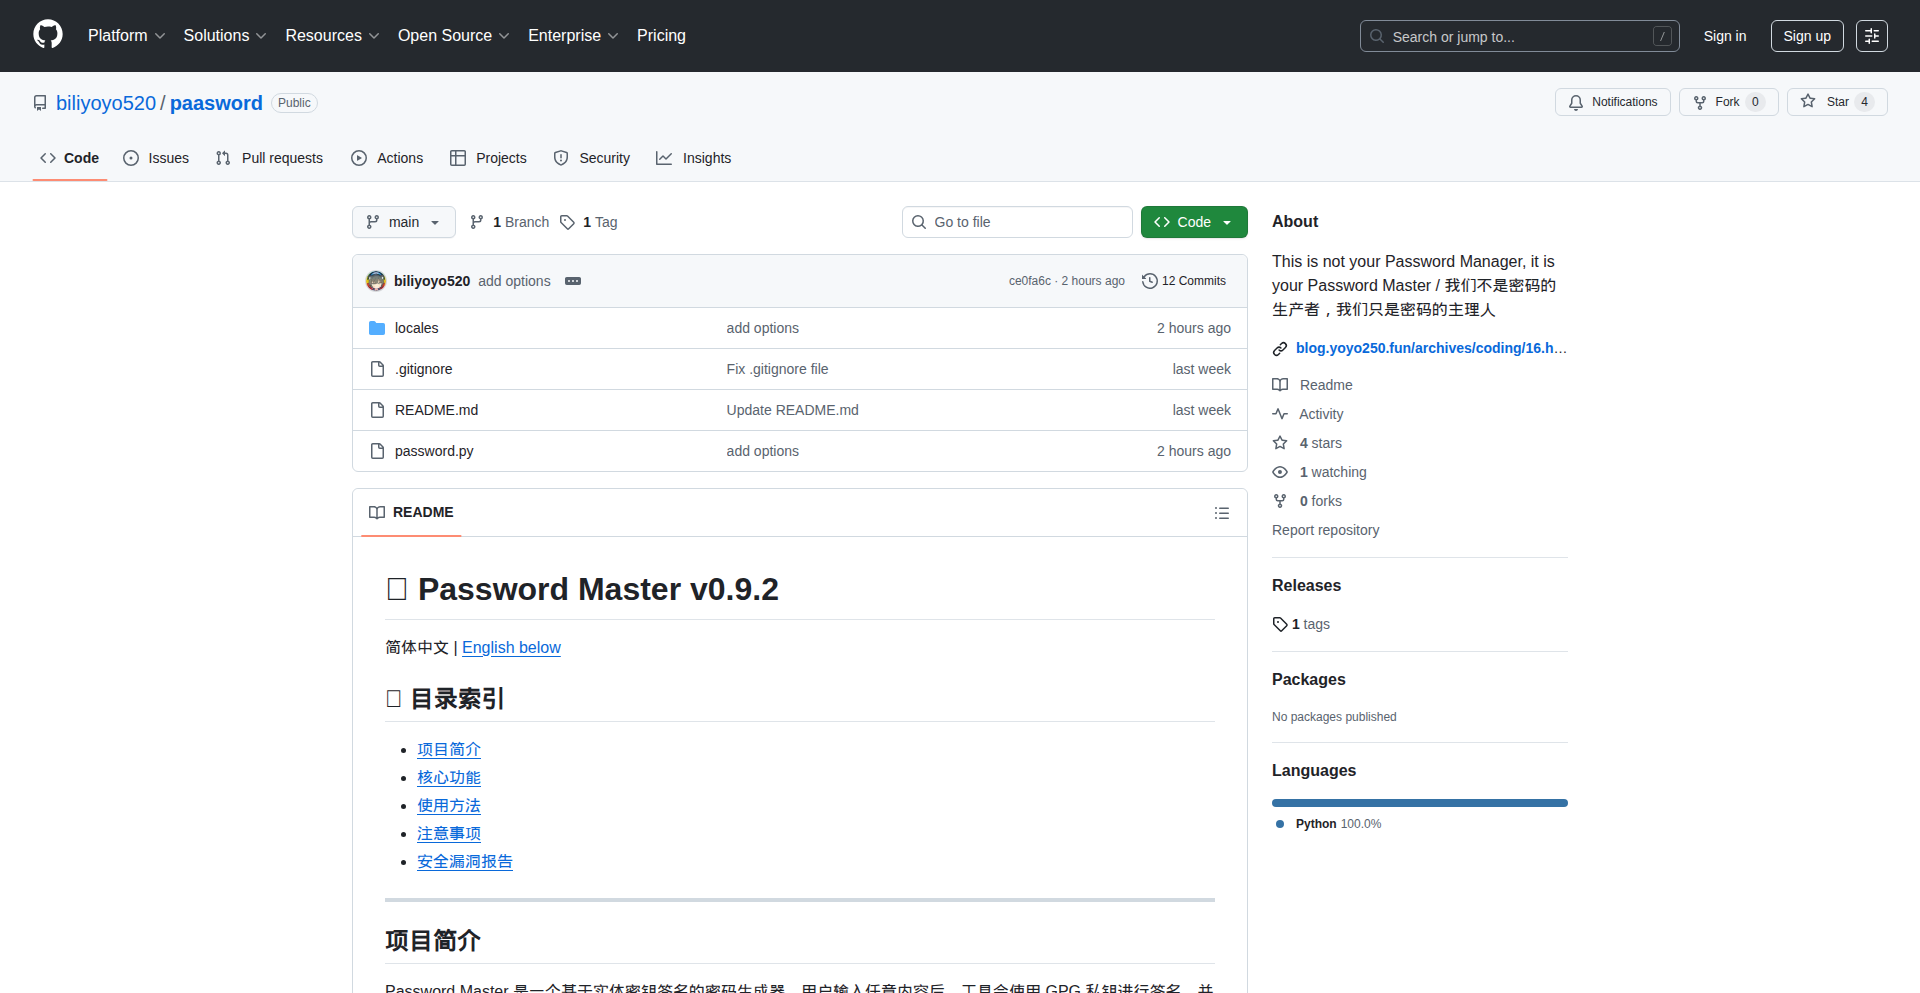
Task: Open 'Fix .gitignore file' commit message
Action: point(777,369)
